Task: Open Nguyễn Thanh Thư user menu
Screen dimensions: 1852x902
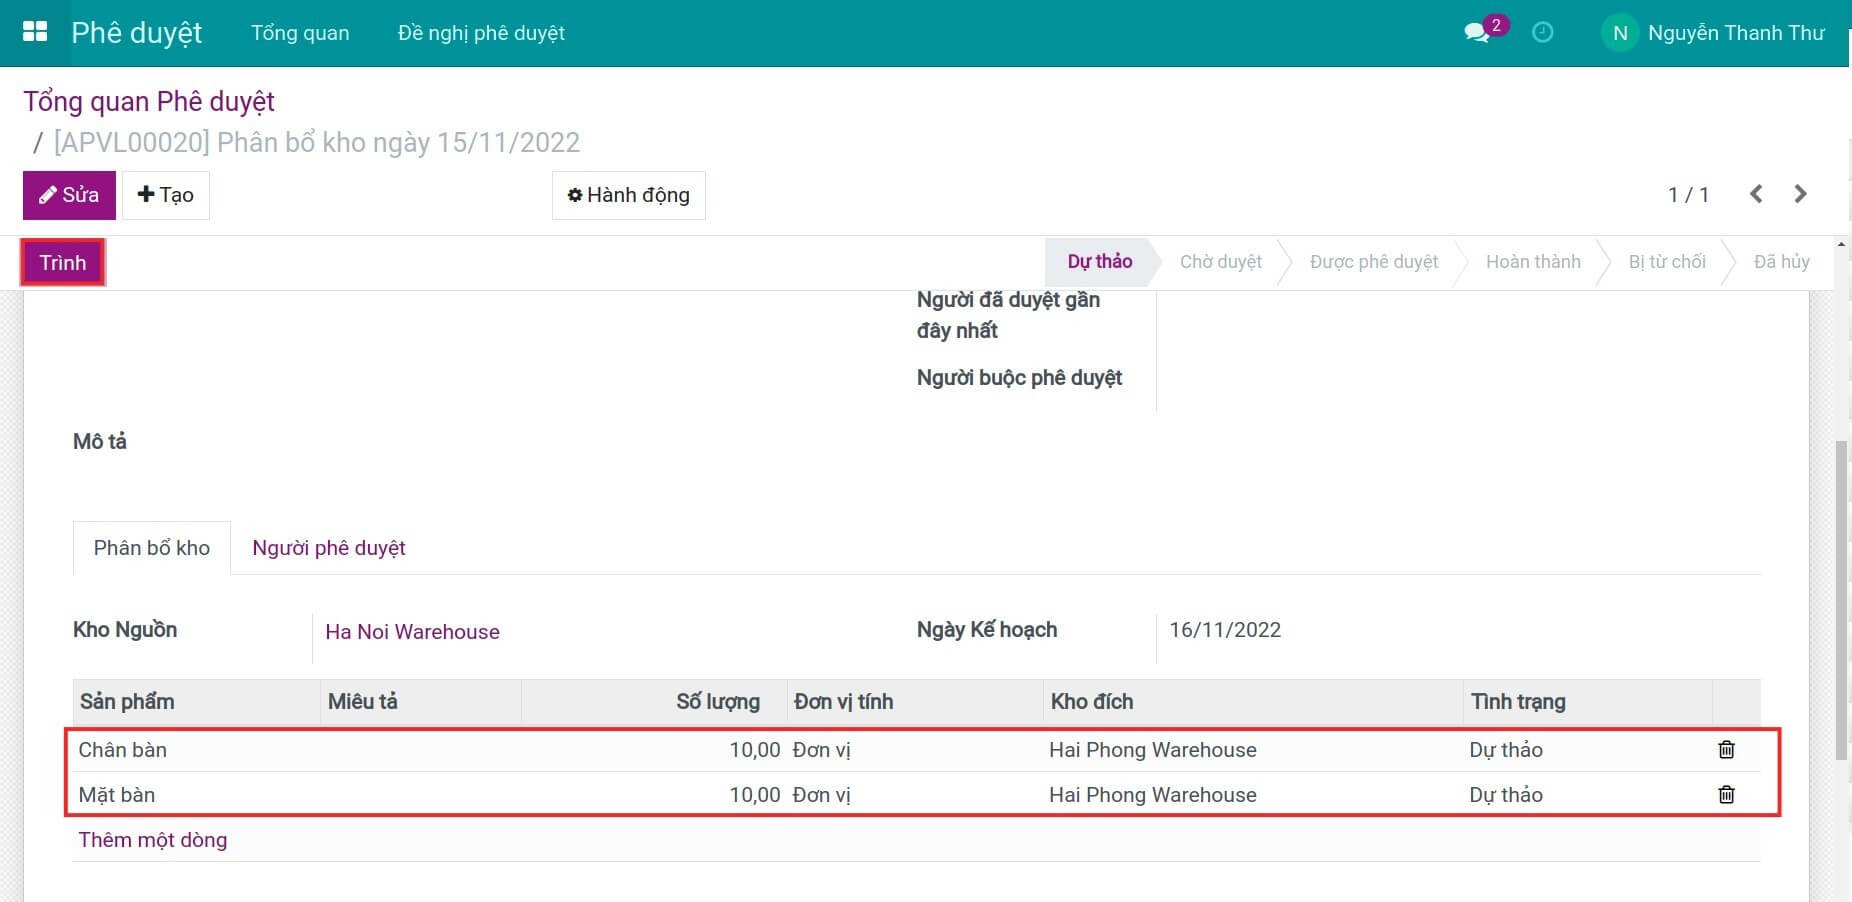Action: pyautogui.click(x=1736, y=33)
